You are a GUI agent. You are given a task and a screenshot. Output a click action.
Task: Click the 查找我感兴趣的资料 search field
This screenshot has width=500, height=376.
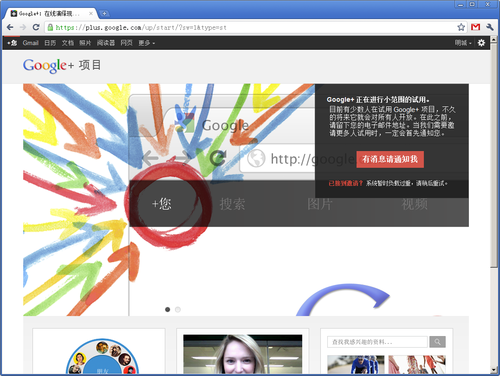(x=377, y=342)
